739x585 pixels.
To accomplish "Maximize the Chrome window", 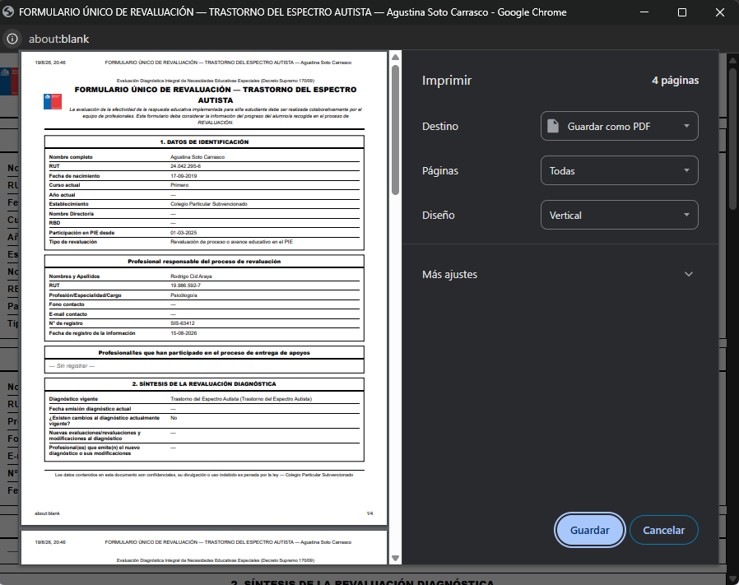I will click(682, 12).
